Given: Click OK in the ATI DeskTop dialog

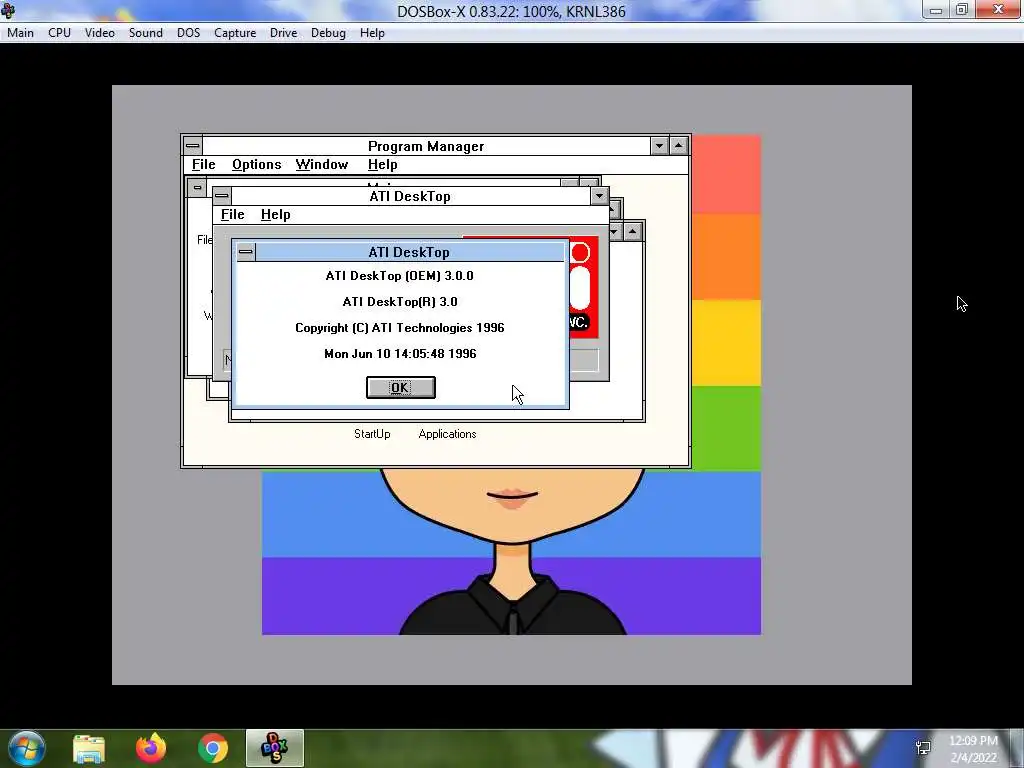Looking at the screenshot, I should click(400, 387).
